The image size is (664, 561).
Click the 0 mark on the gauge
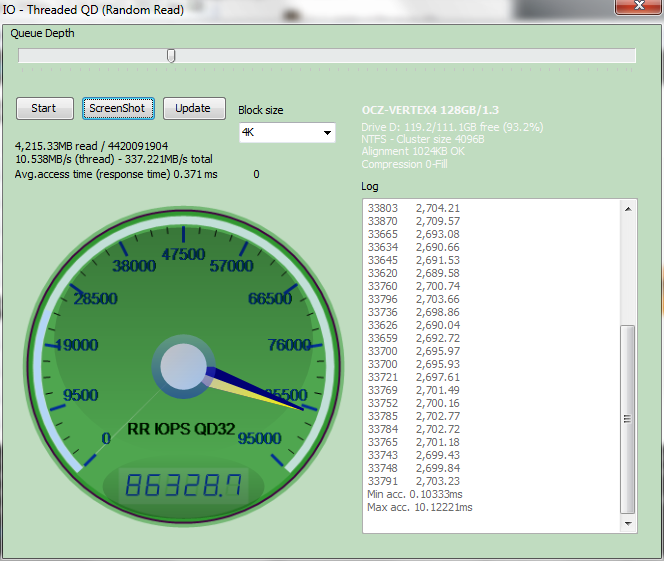(x=106, y=438)
